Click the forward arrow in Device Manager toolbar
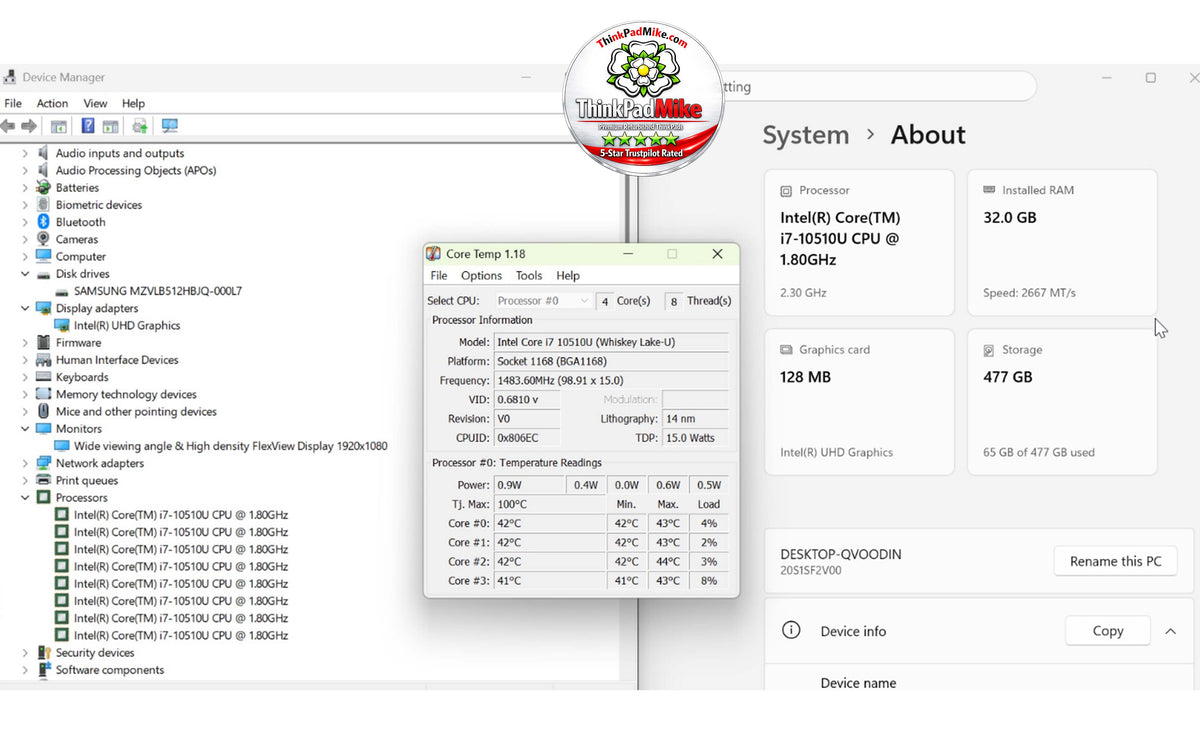 pyautogui.click(x=28, y=126)
